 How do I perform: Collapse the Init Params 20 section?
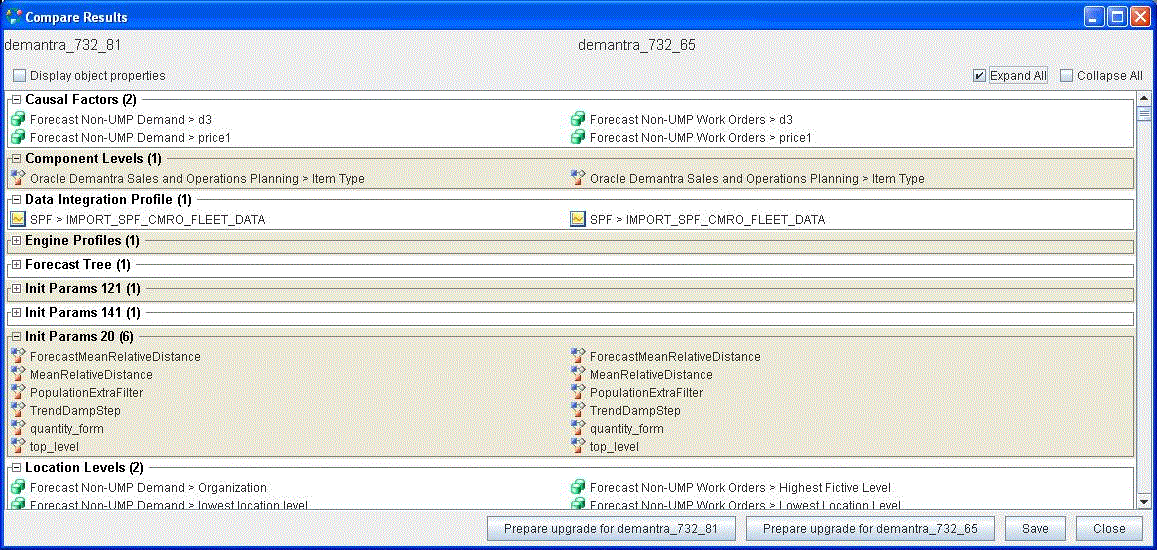click(16, 336)
